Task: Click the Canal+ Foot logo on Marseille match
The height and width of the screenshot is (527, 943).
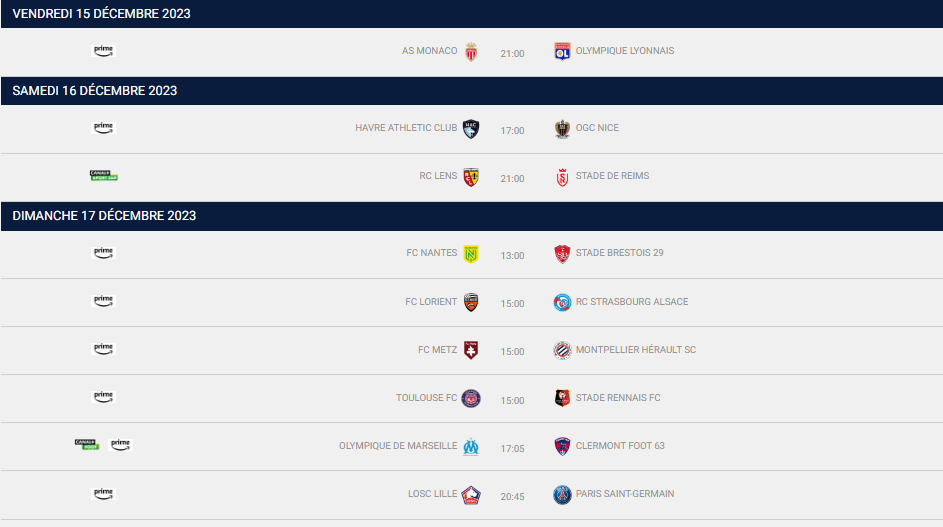Action: [87, 445]
